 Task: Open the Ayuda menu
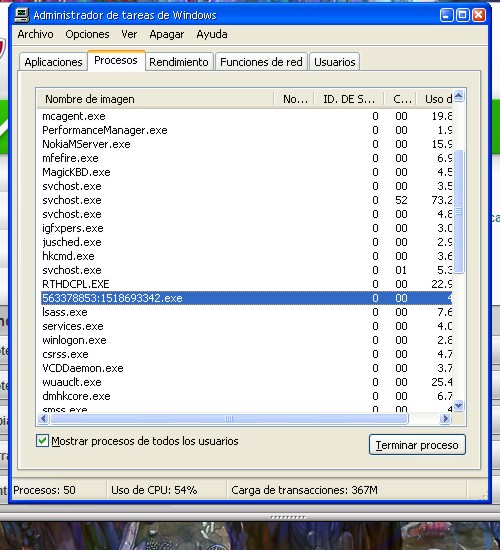pos(212,34)
